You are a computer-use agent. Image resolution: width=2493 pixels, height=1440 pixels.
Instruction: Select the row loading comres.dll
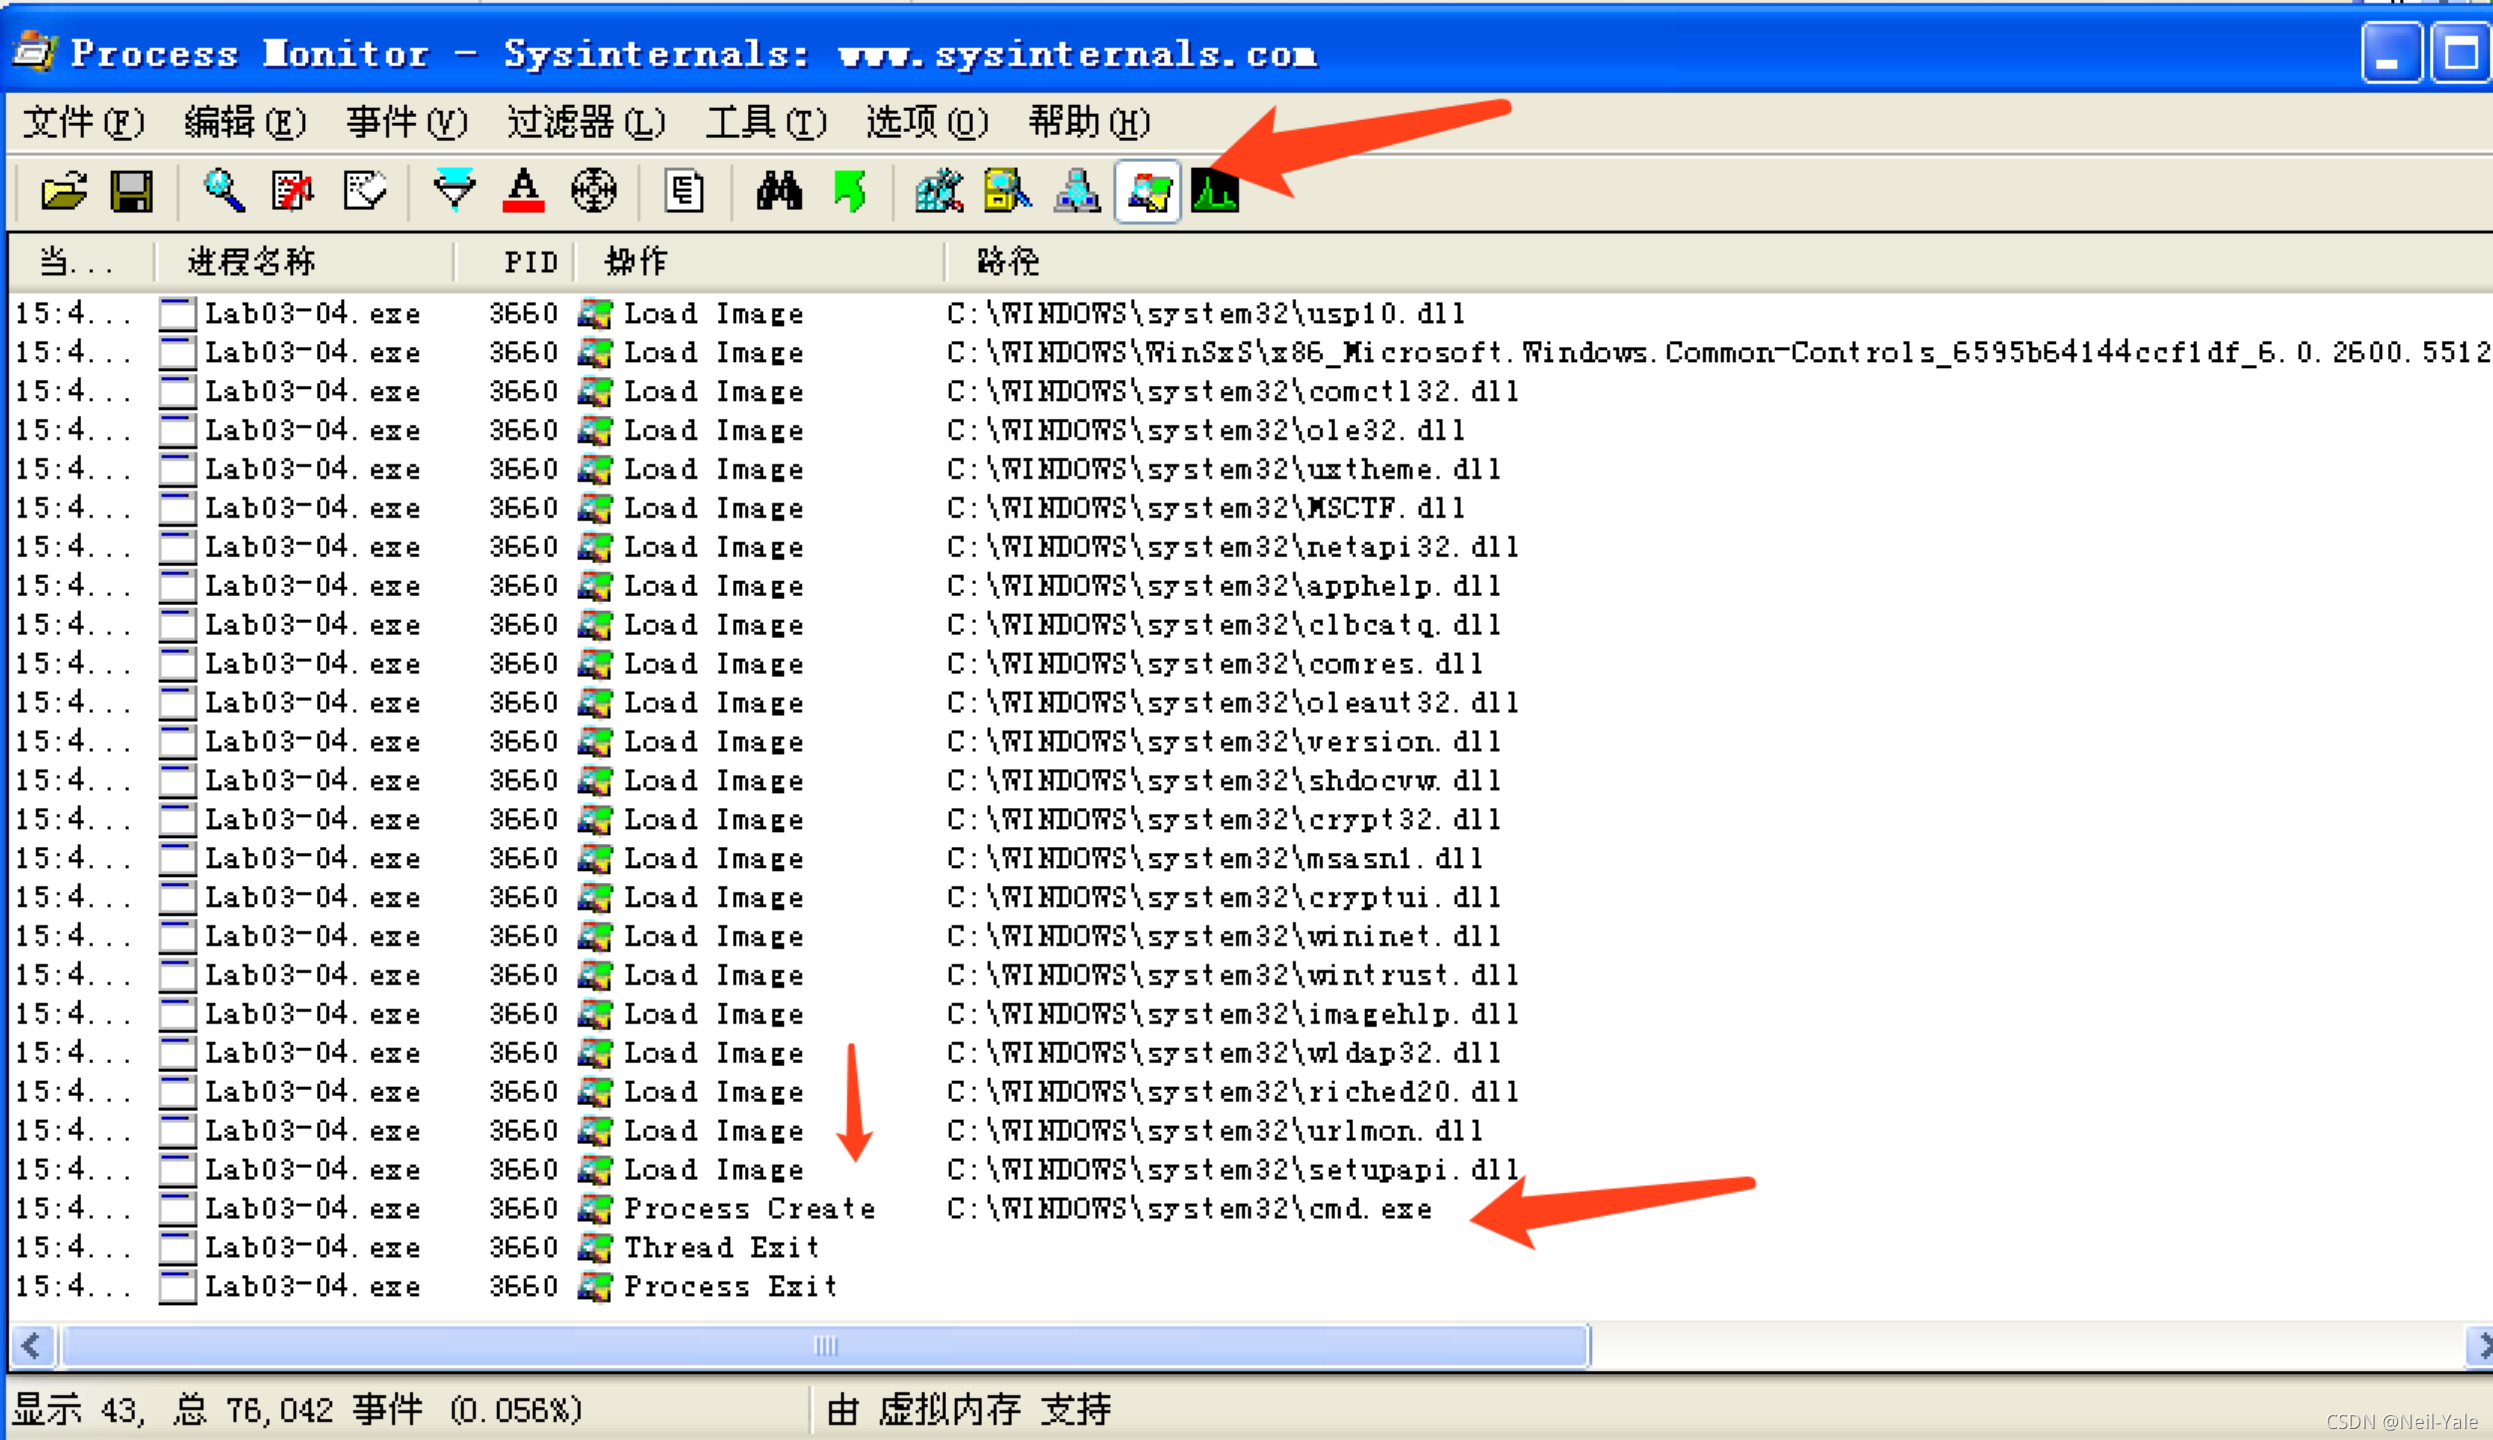point(1250,664)
